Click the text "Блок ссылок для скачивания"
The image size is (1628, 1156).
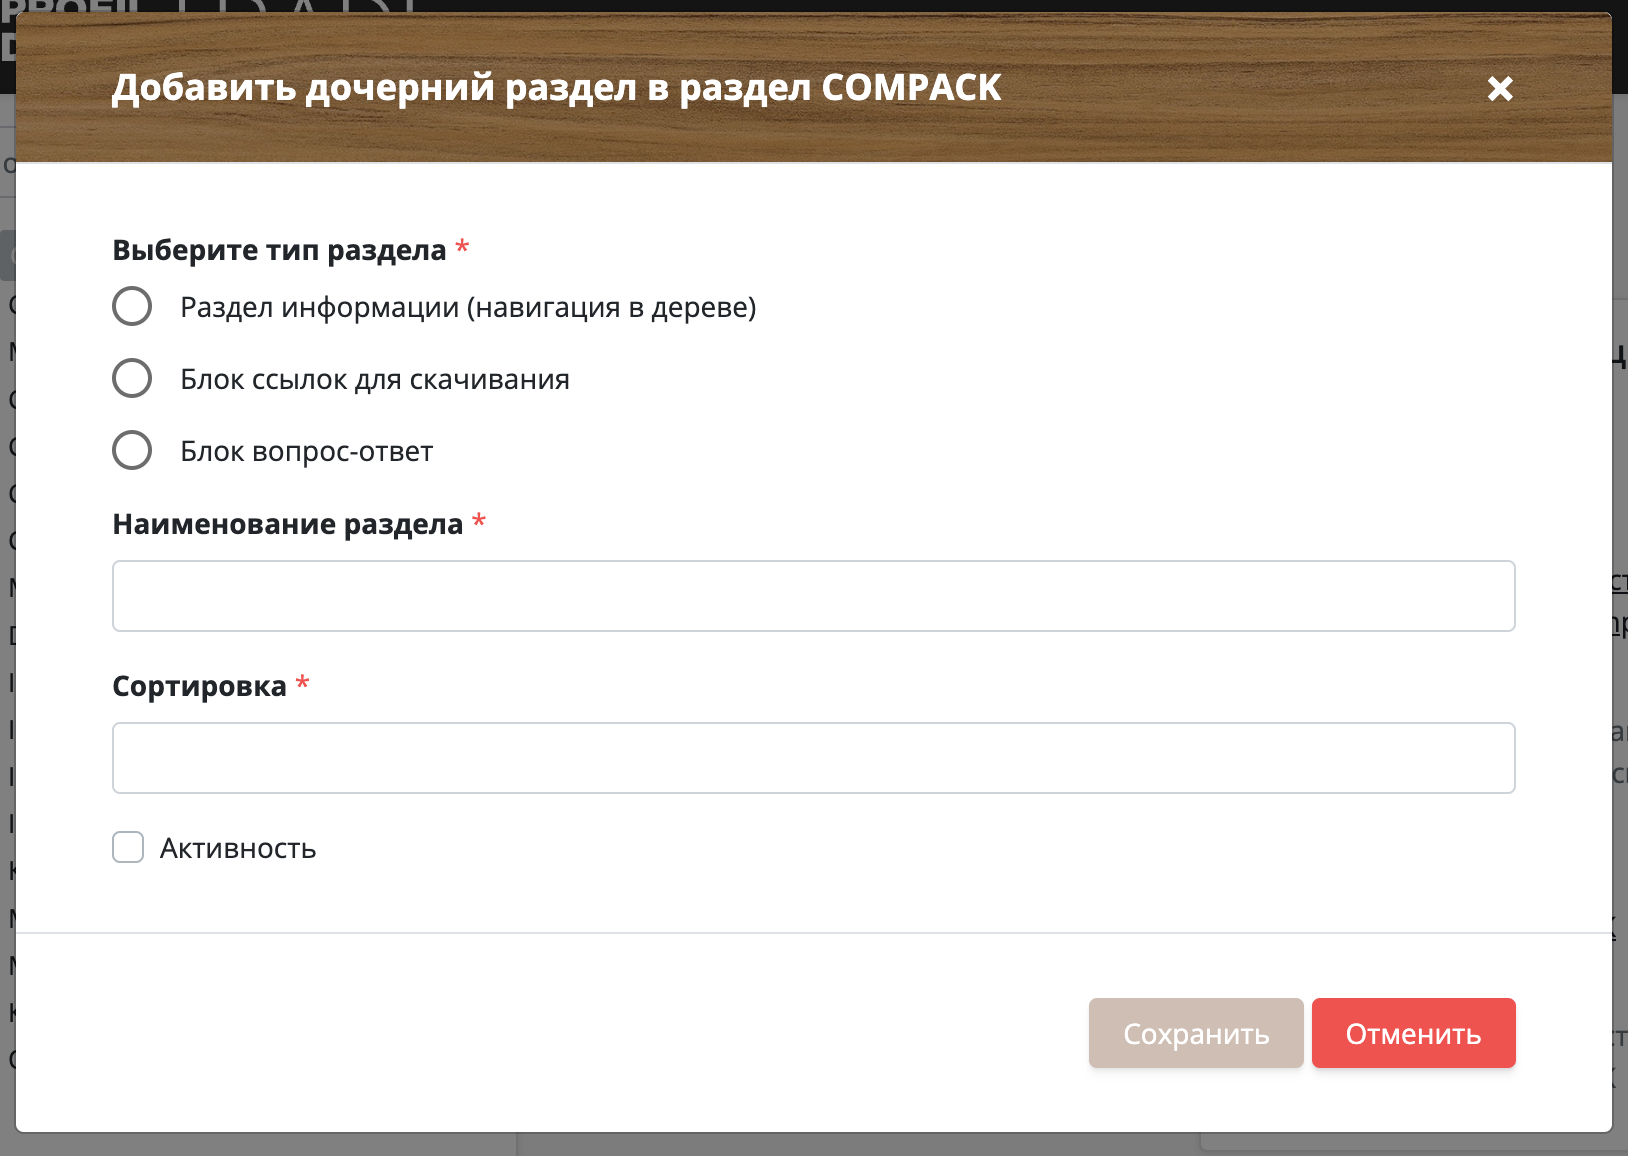pos(375,379)
